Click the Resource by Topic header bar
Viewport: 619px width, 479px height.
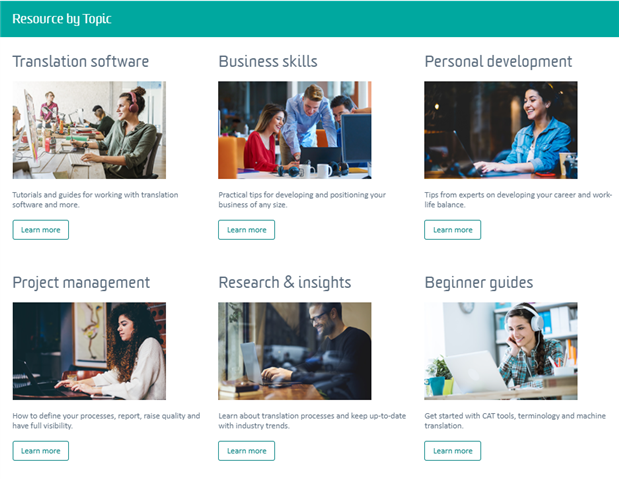pos(309,18)
